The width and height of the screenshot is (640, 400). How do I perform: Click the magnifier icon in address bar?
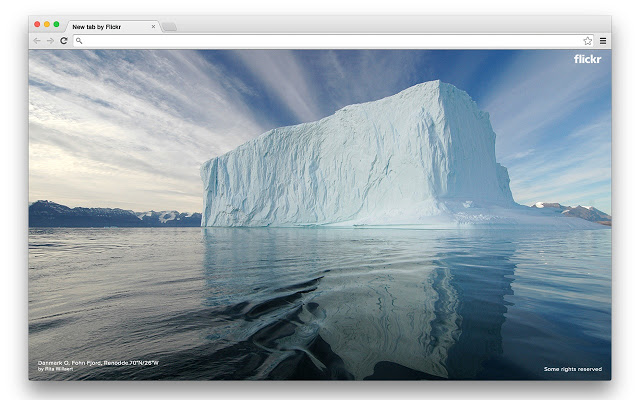79,41
